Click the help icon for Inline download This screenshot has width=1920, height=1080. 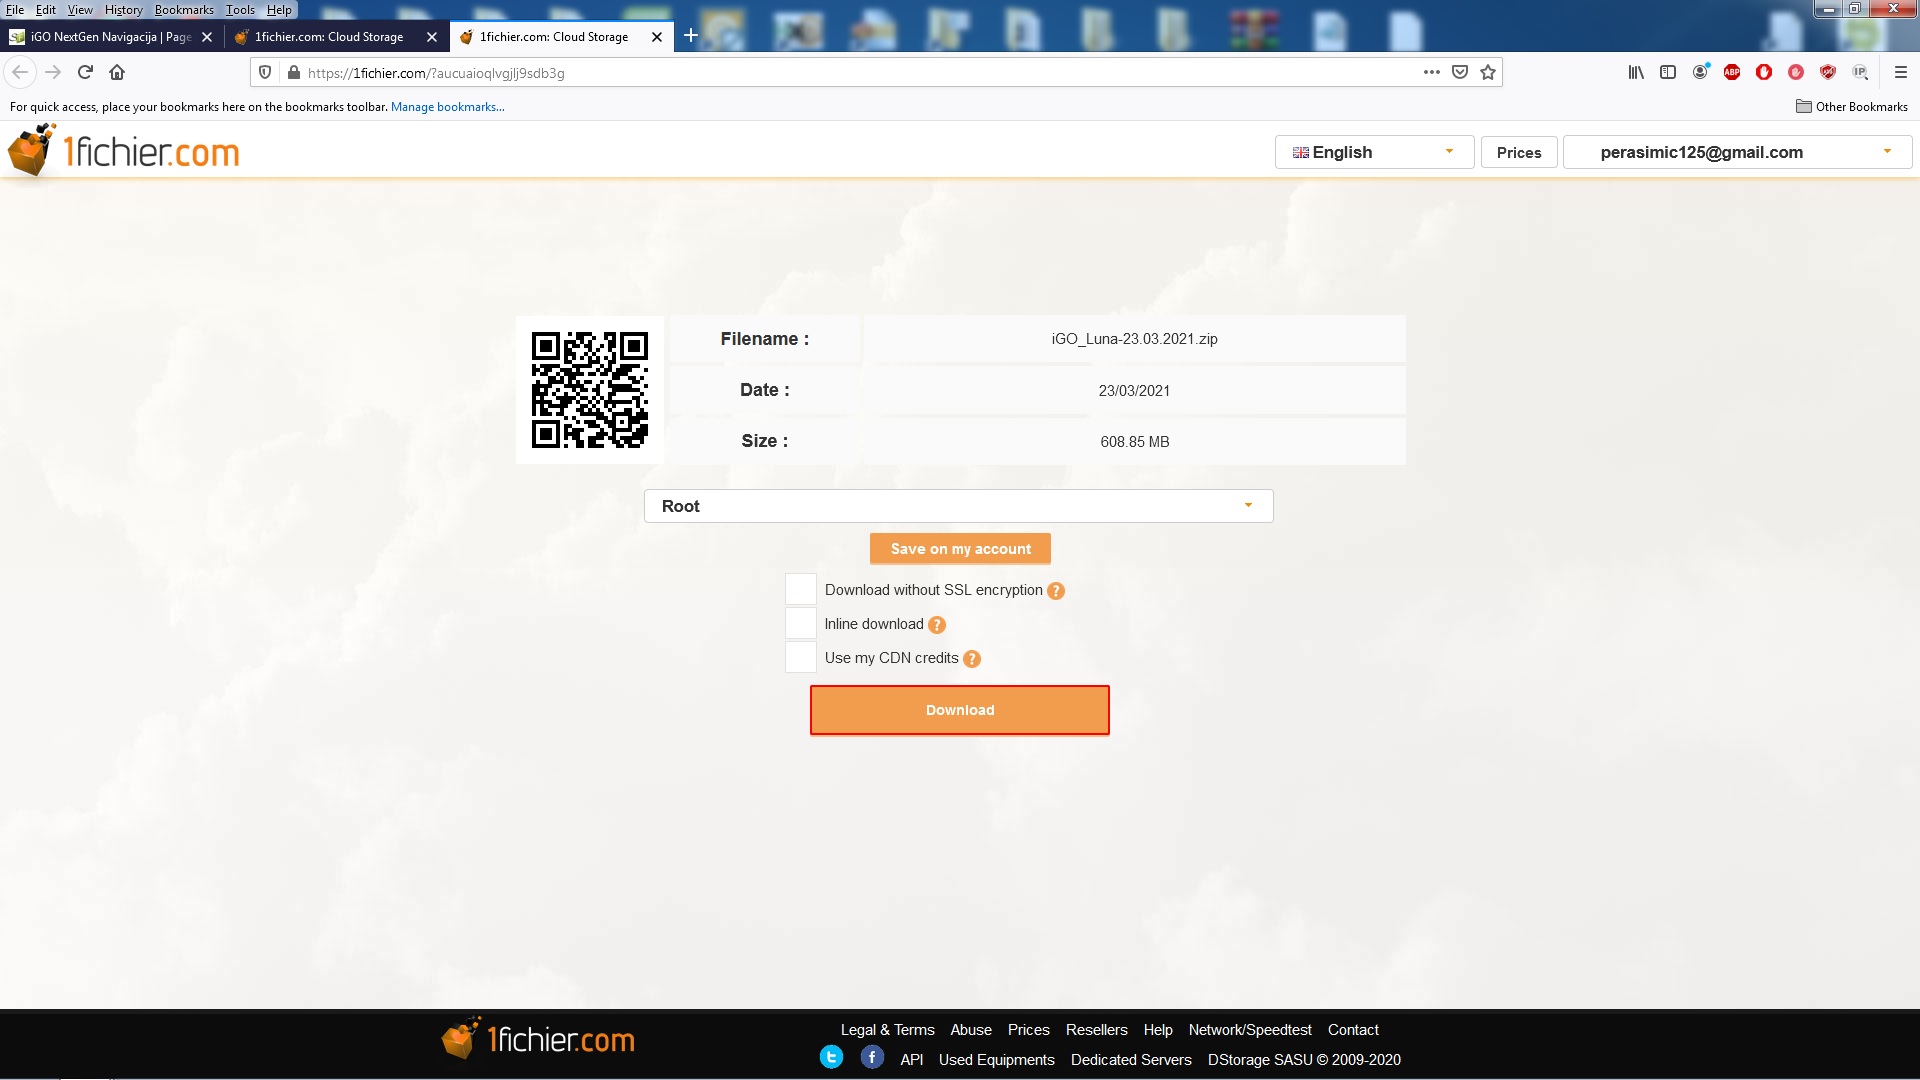[937, 625]
